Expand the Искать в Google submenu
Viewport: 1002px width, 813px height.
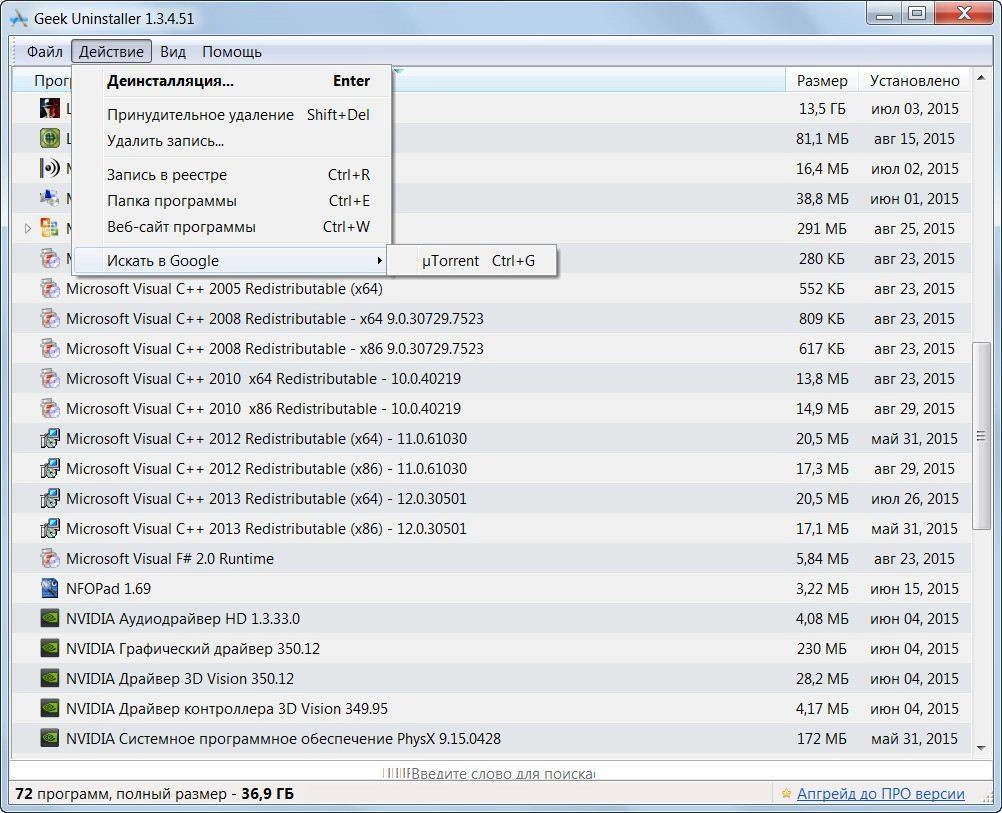231,261
